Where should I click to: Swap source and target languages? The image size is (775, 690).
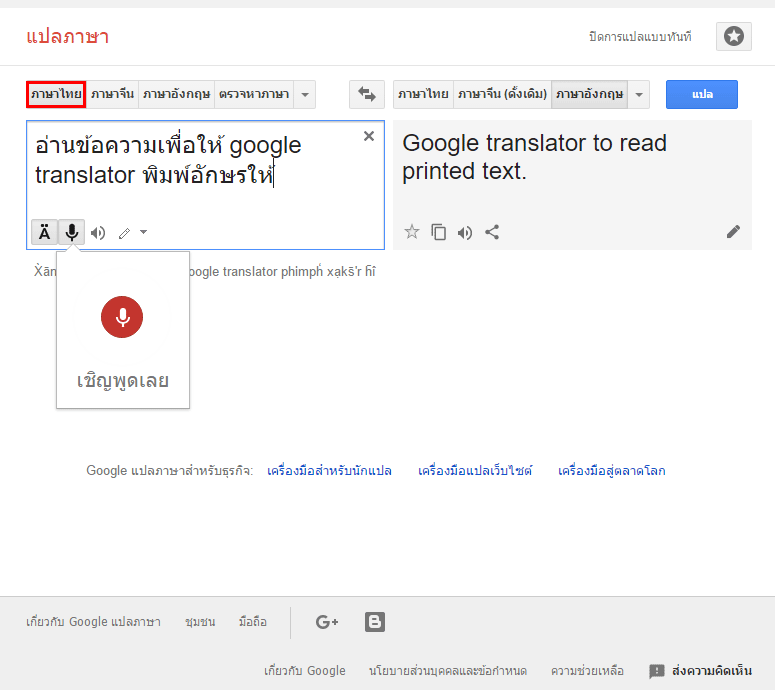(x=367, y=94)
